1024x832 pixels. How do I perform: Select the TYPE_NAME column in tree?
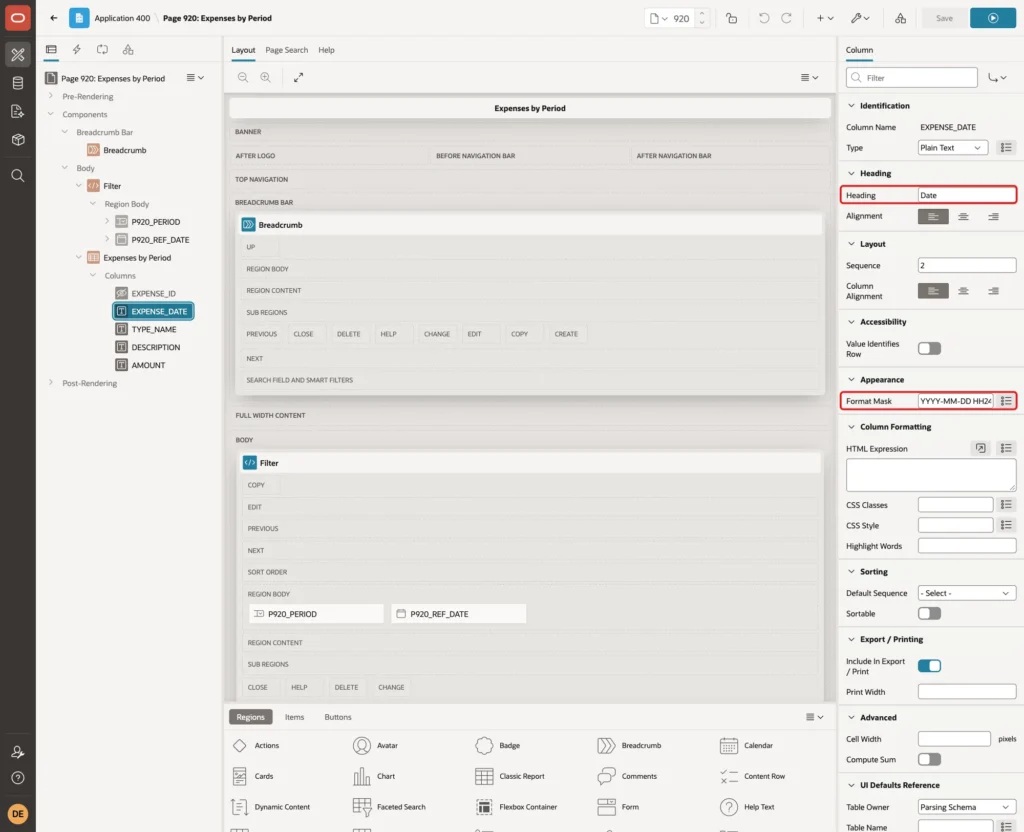coord(153,329)
